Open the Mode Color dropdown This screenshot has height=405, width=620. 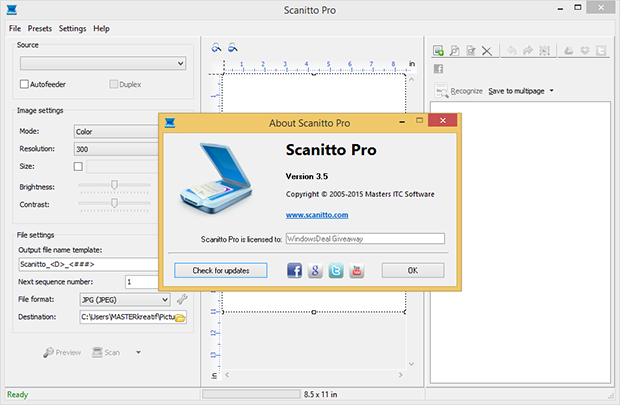pyautogui.click(x=116, y=131)
